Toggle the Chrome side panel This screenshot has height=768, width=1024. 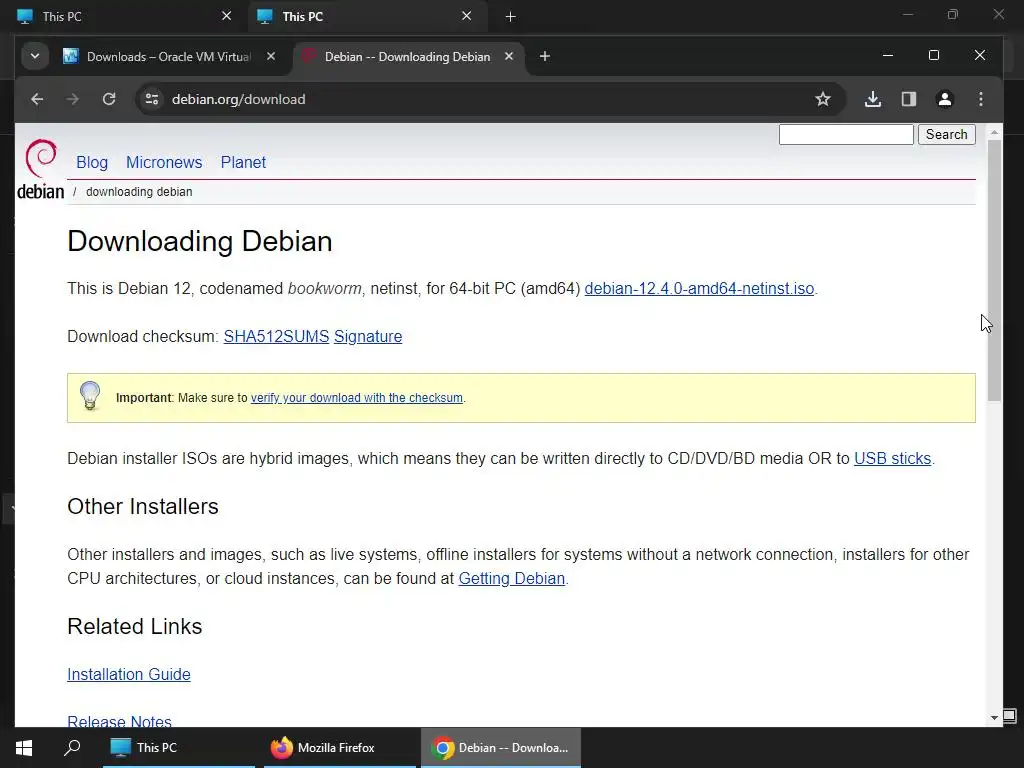click(908, 99)
